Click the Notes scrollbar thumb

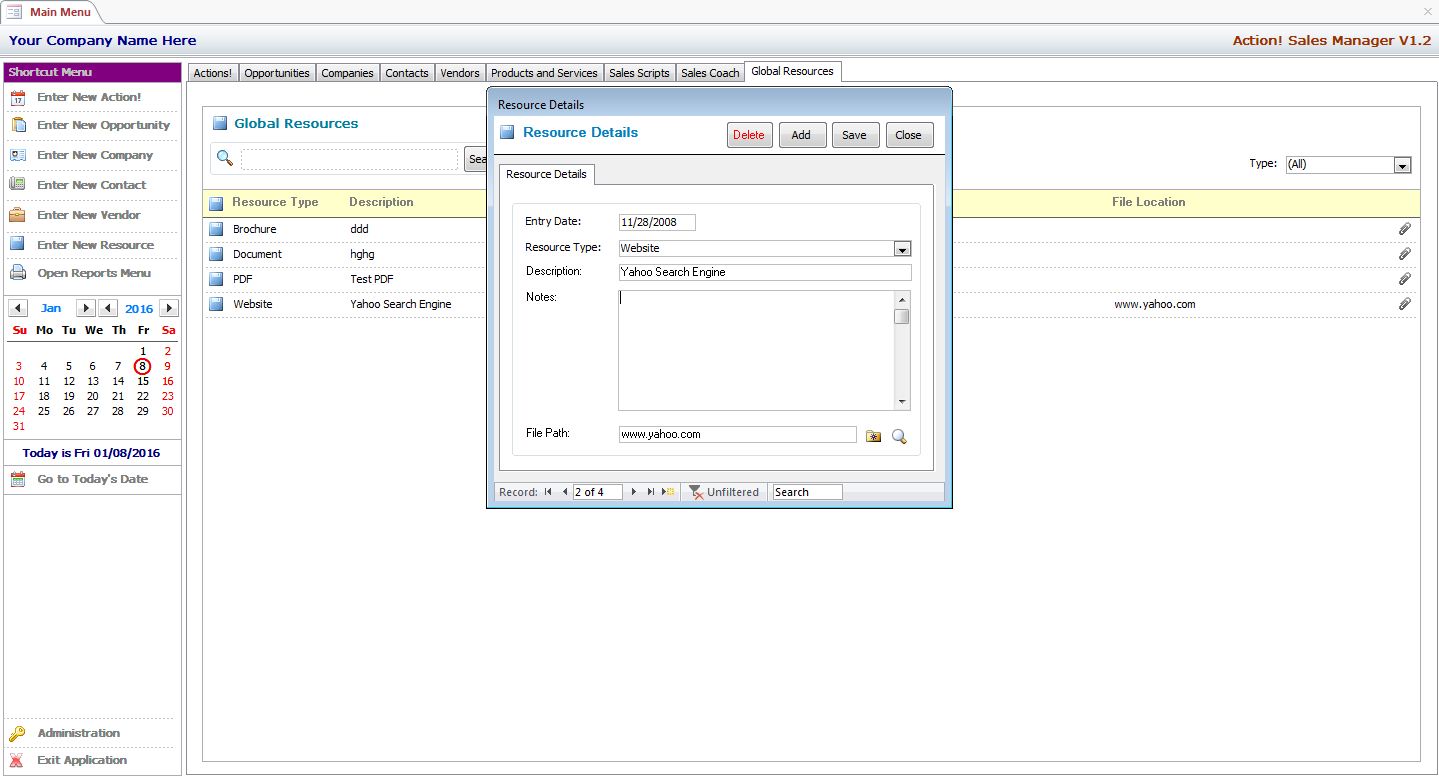pos(902,317)
